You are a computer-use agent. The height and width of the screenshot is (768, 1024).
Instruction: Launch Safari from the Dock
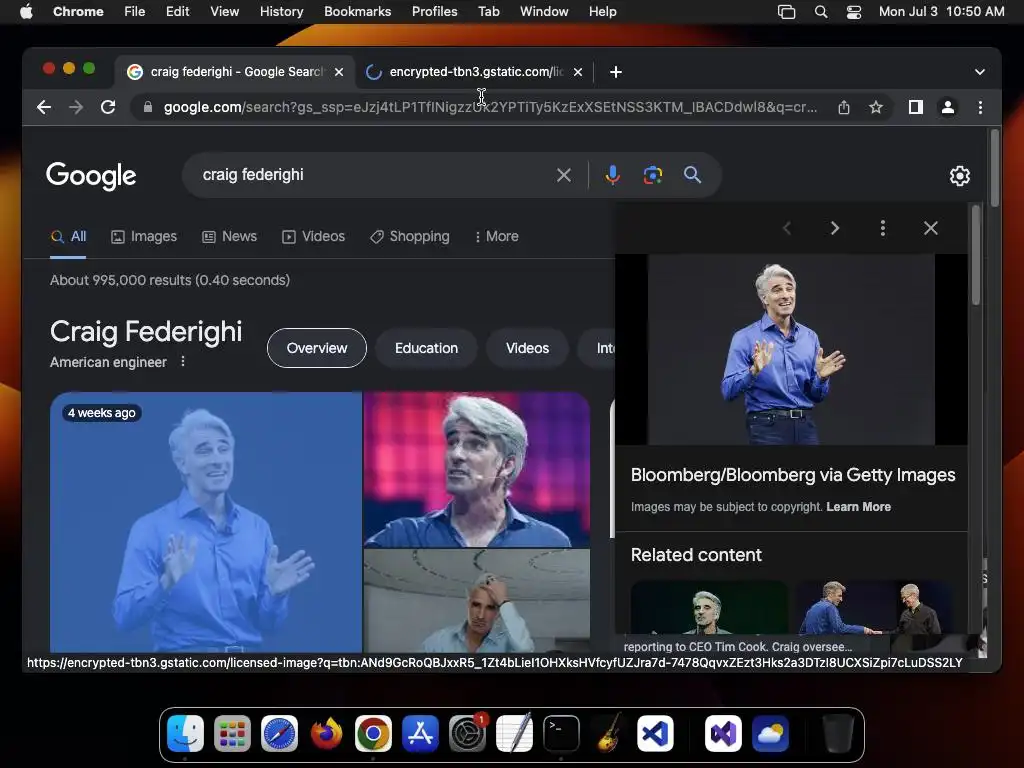coord(280,733)
